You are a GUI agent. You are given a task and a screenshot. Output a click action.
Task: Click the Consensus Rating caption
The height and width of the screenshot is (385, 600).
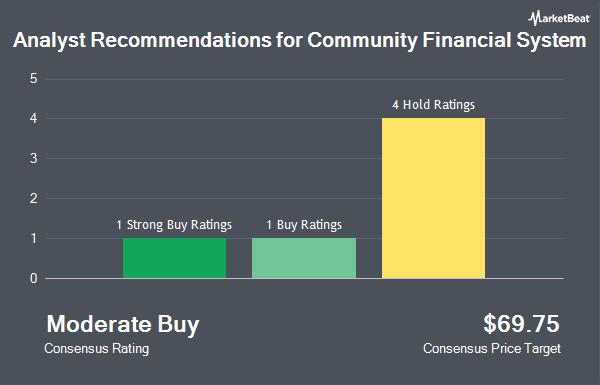[x=96, y=349]
